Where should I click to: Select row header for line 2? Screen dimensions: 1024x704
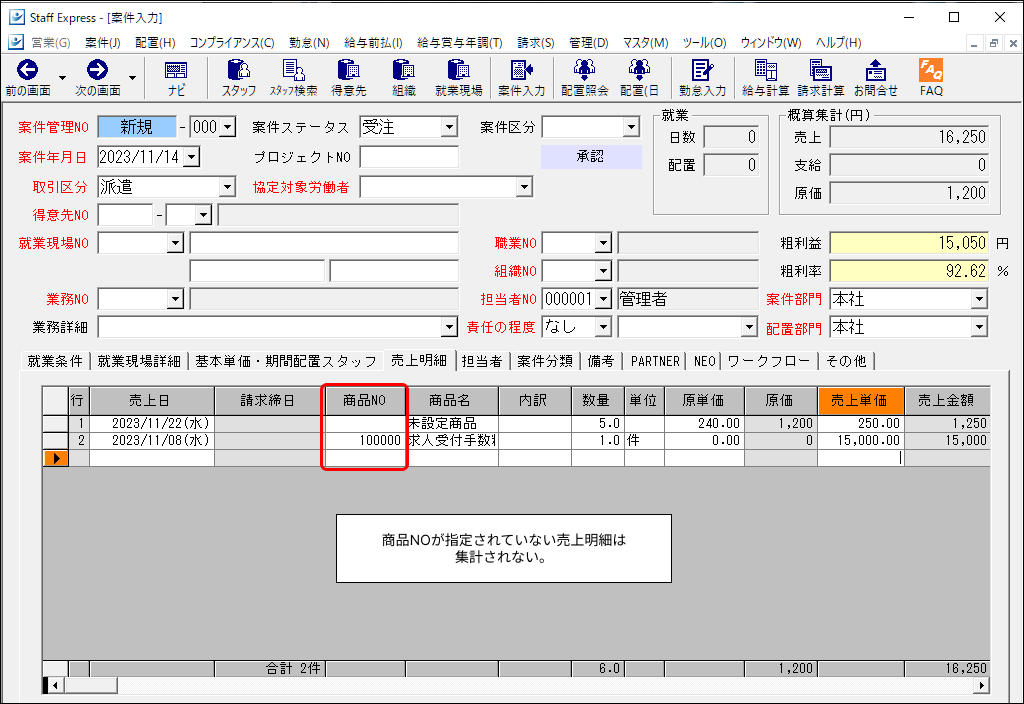[56, 441]
